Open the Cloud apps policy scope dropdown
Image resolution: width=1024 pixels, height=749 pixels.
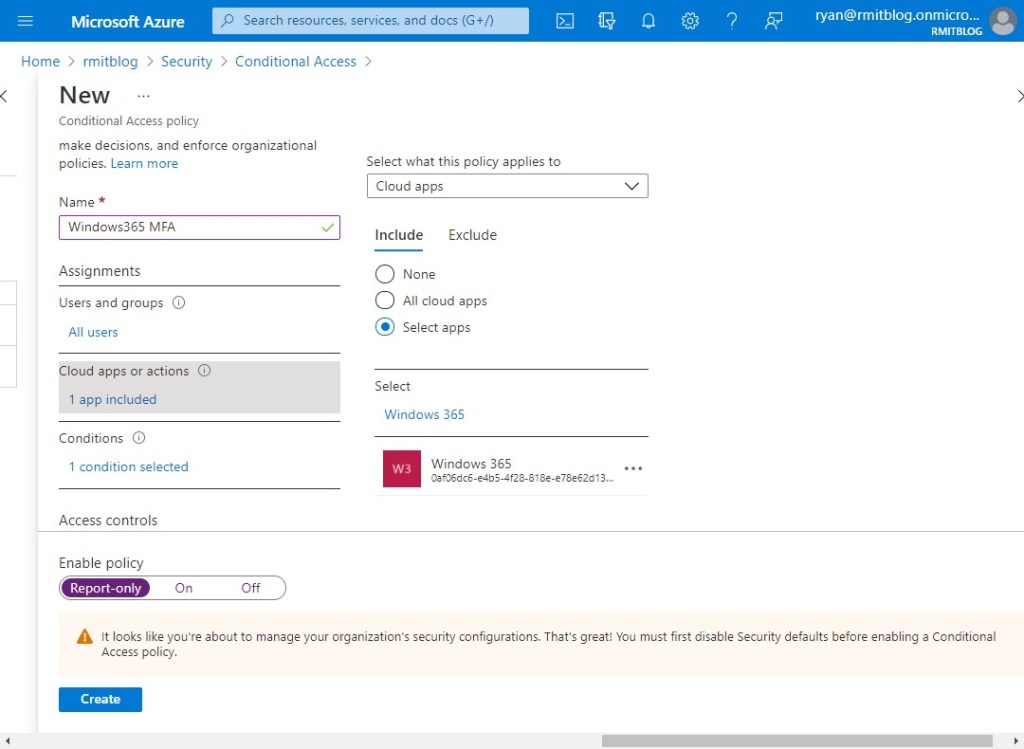(507, 186)
